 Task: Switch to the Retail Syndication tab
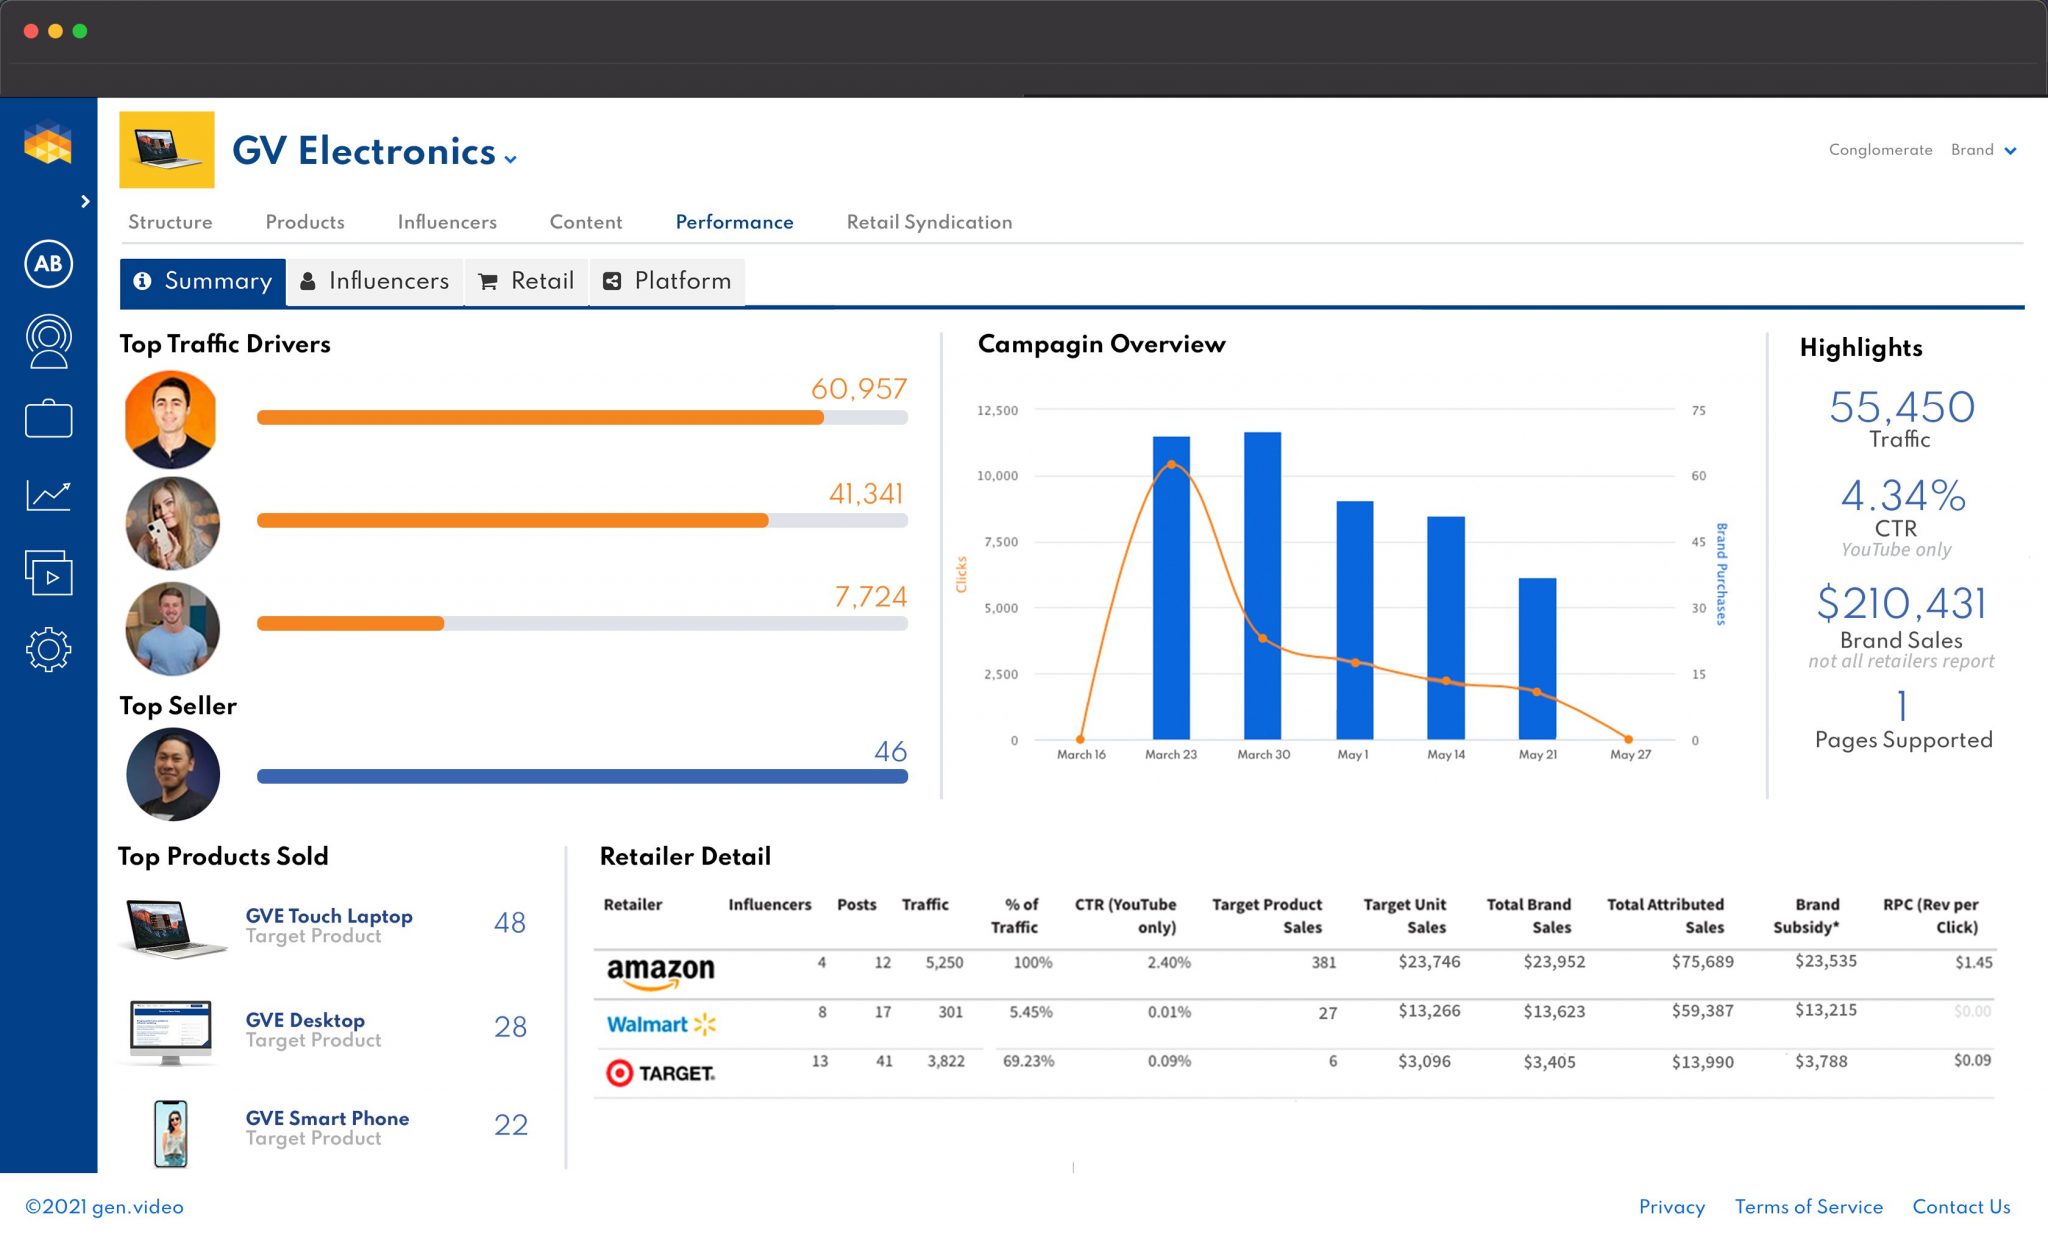(929, 222)
